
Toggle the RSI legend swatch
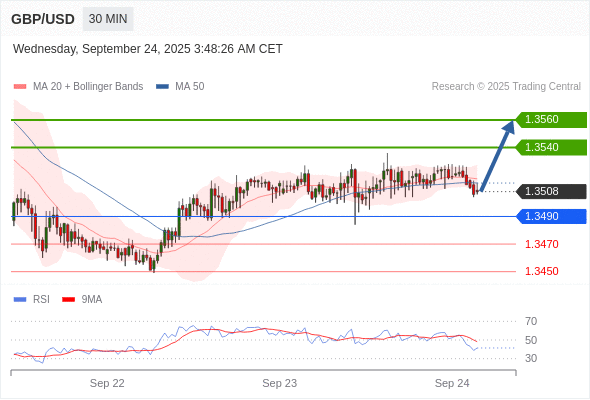[x=20, y=300]
